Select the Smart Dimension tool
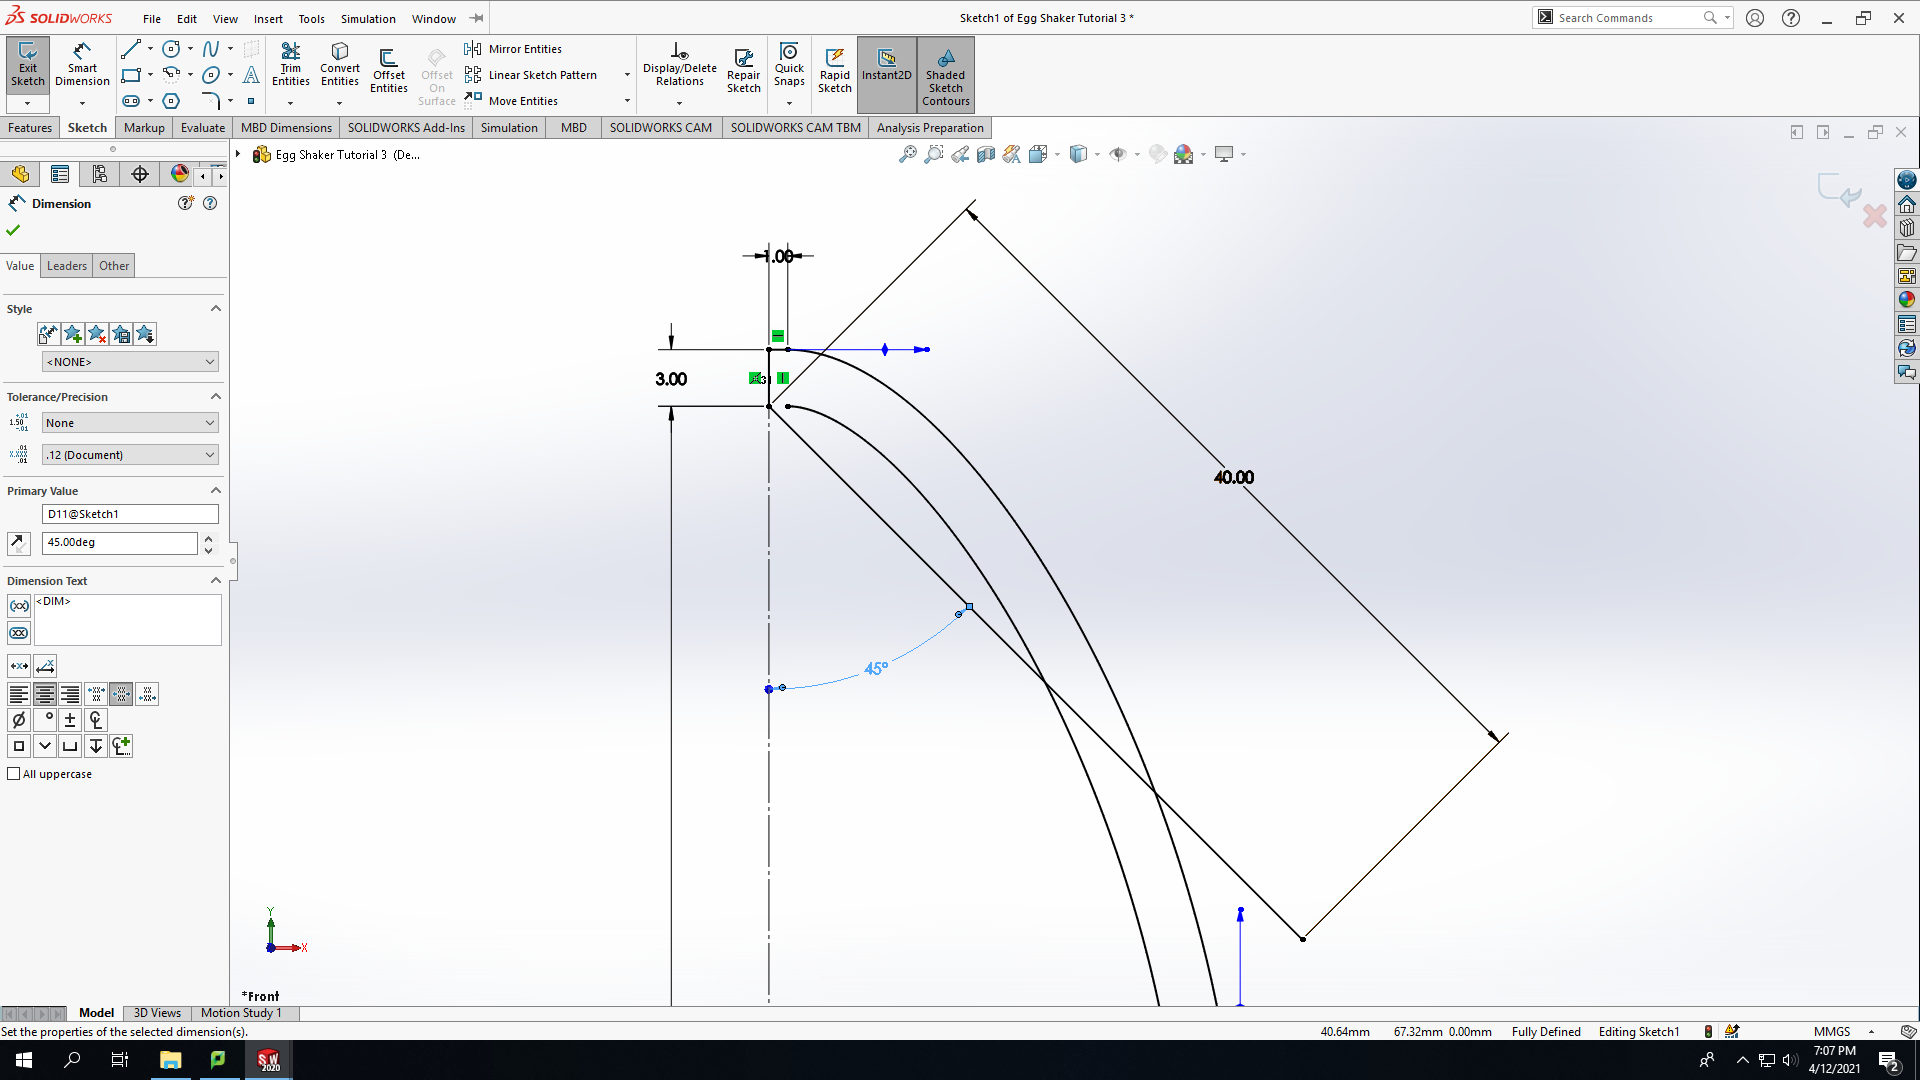 pyautogui.click(x=82, y=65)
